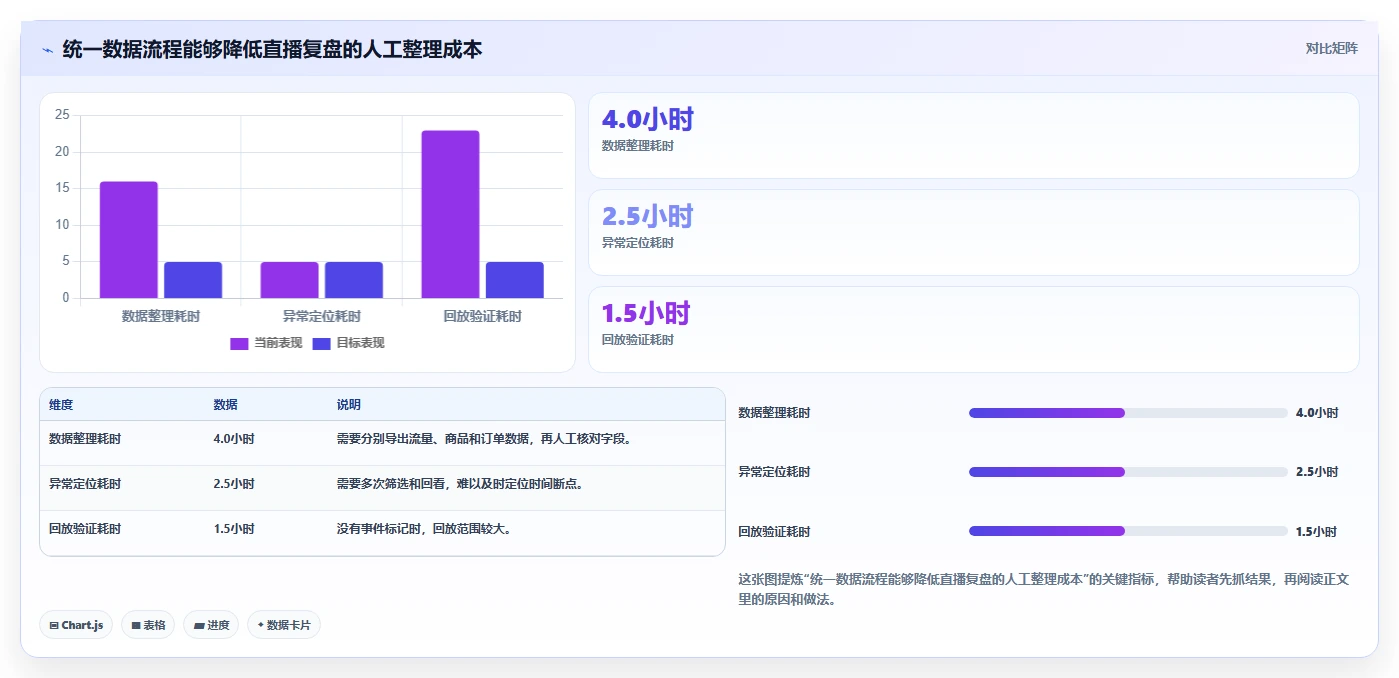The image size is (1399, 678).
Task: Click the Chart.js tag chip
Action: click(76, 625)
